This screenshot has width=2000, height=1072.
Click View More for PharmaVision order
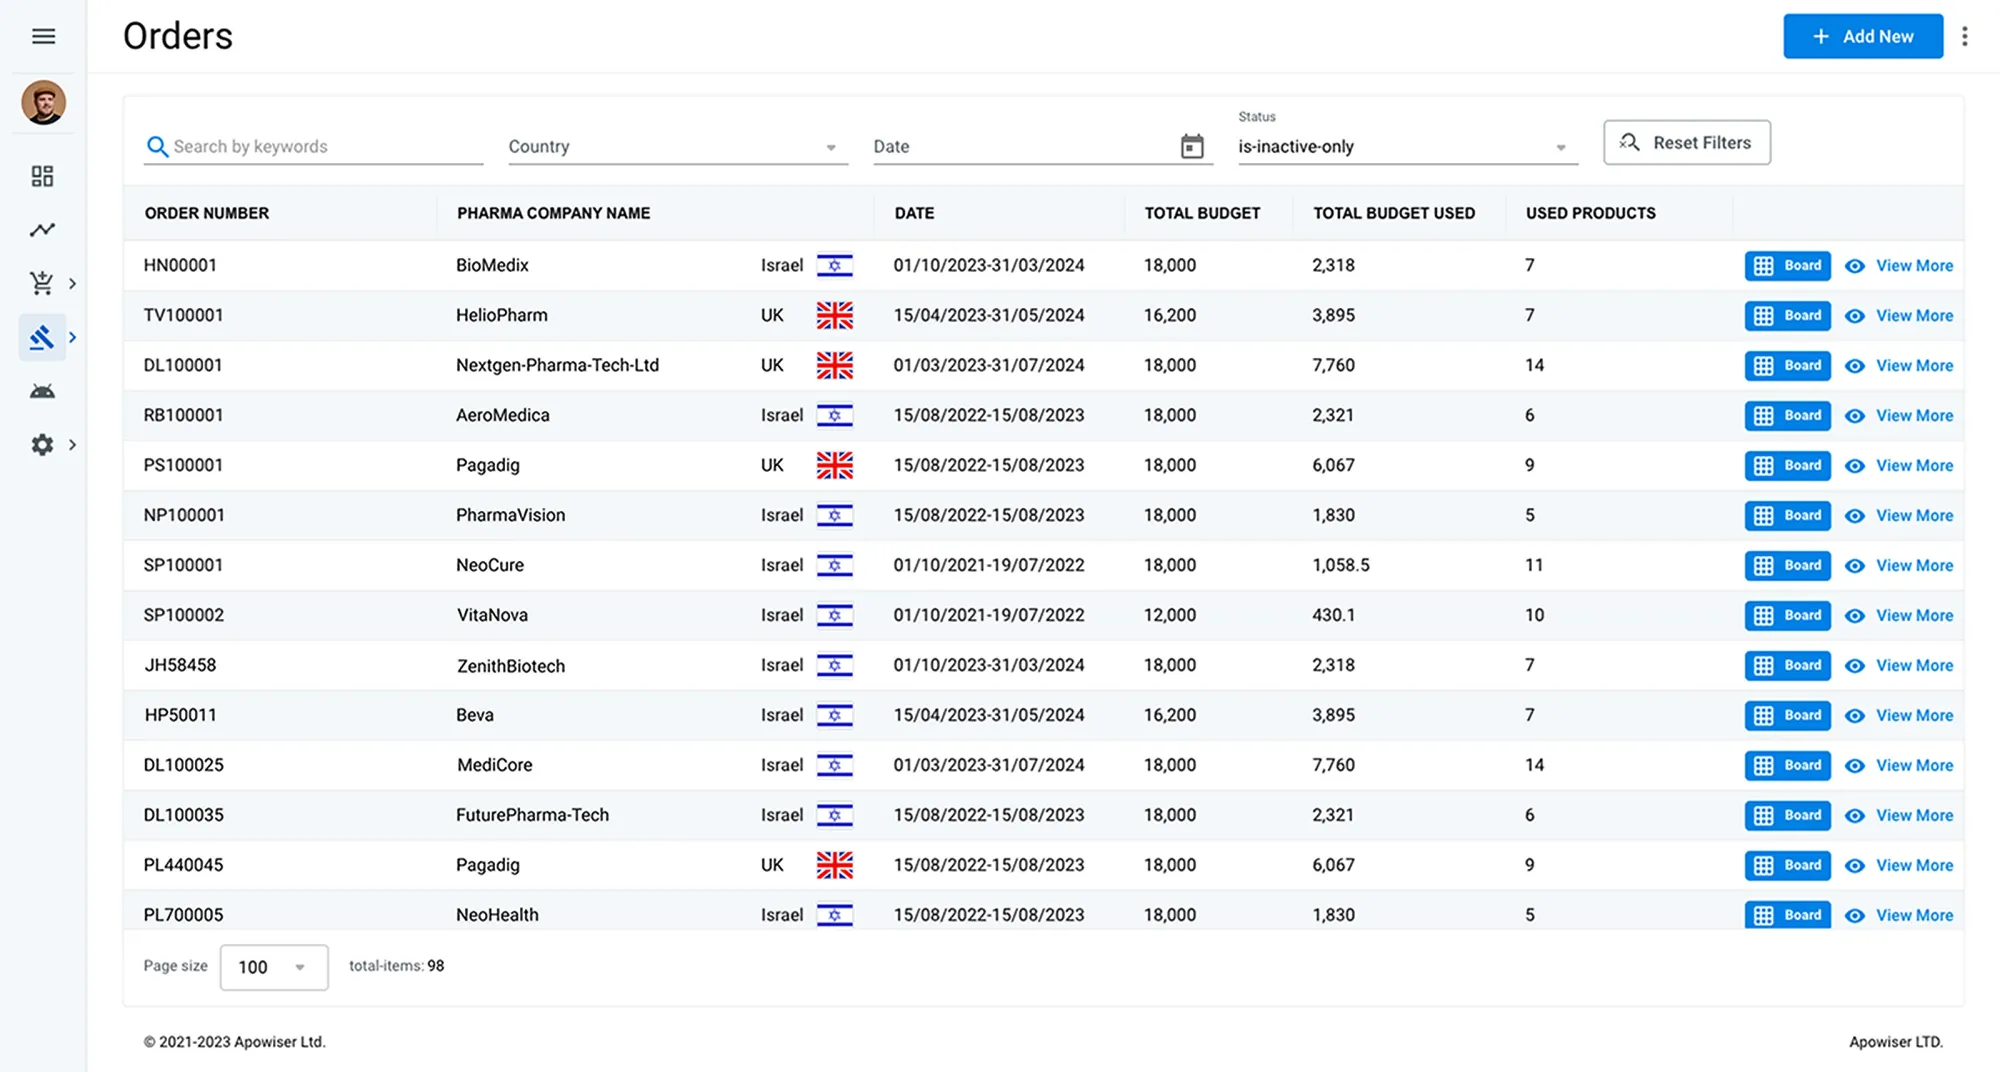[1899, 516]
